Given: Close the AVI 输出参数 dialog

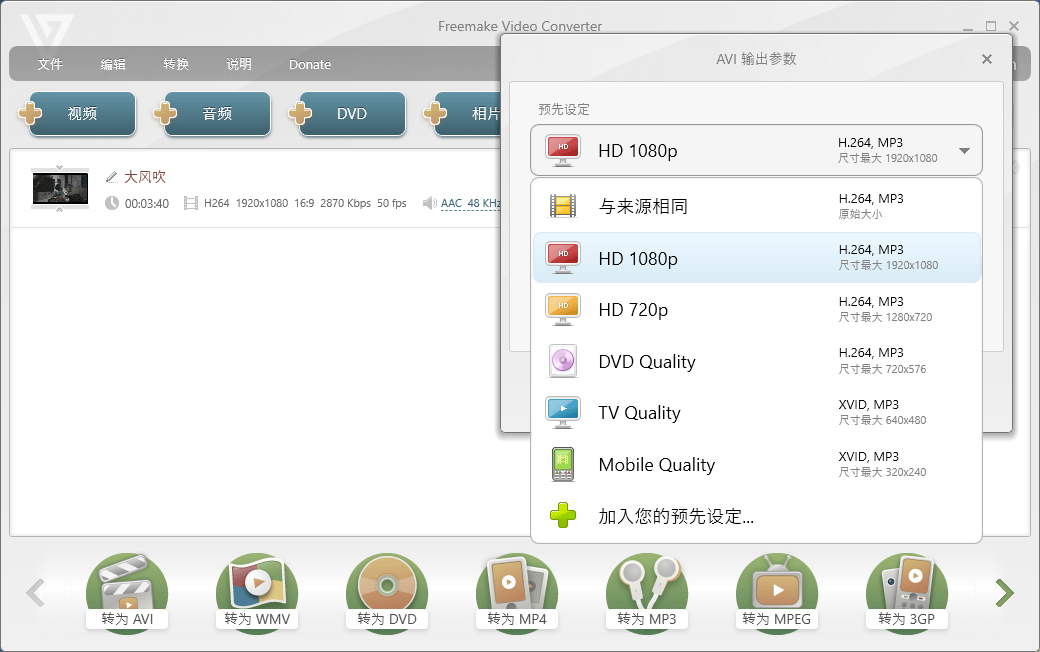Looking at the screenshot, I should [987, 59].
